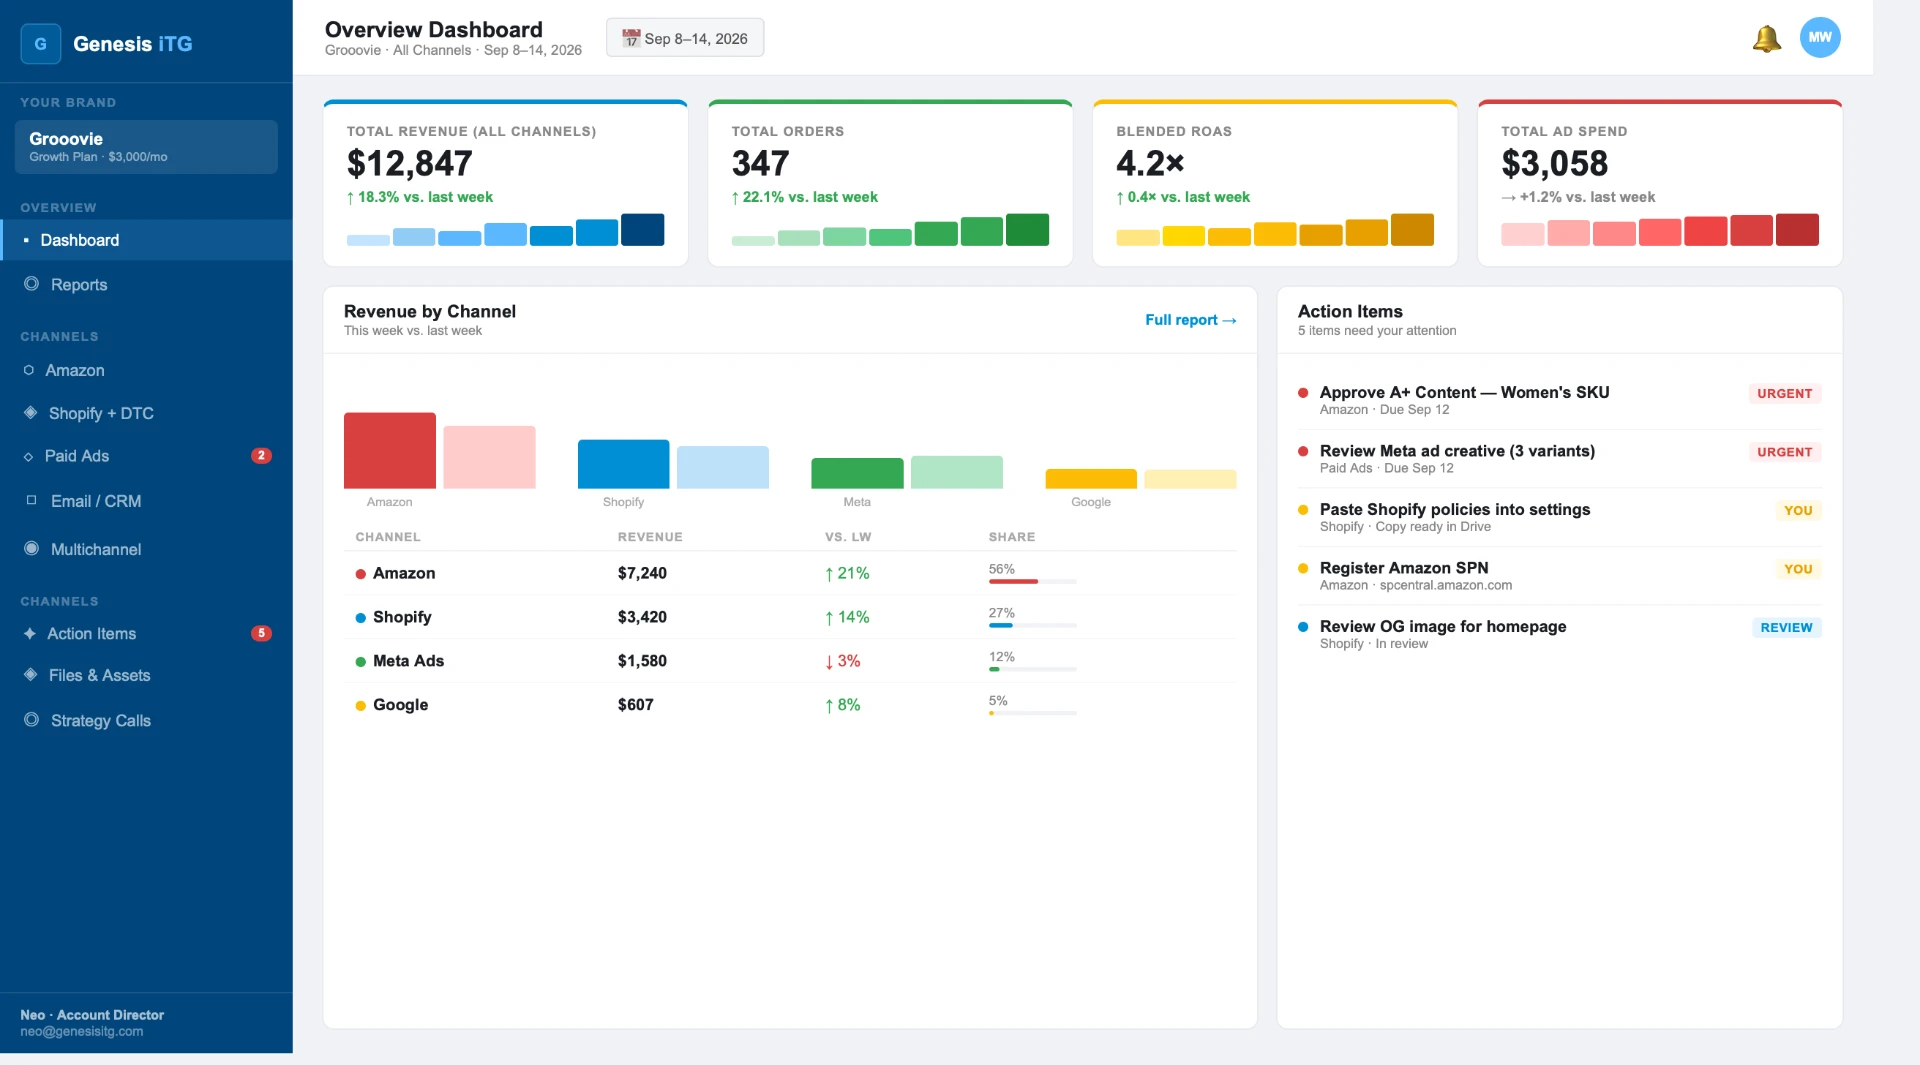Click the Paid Ads sidebar icon

click(x=29, y=457)
